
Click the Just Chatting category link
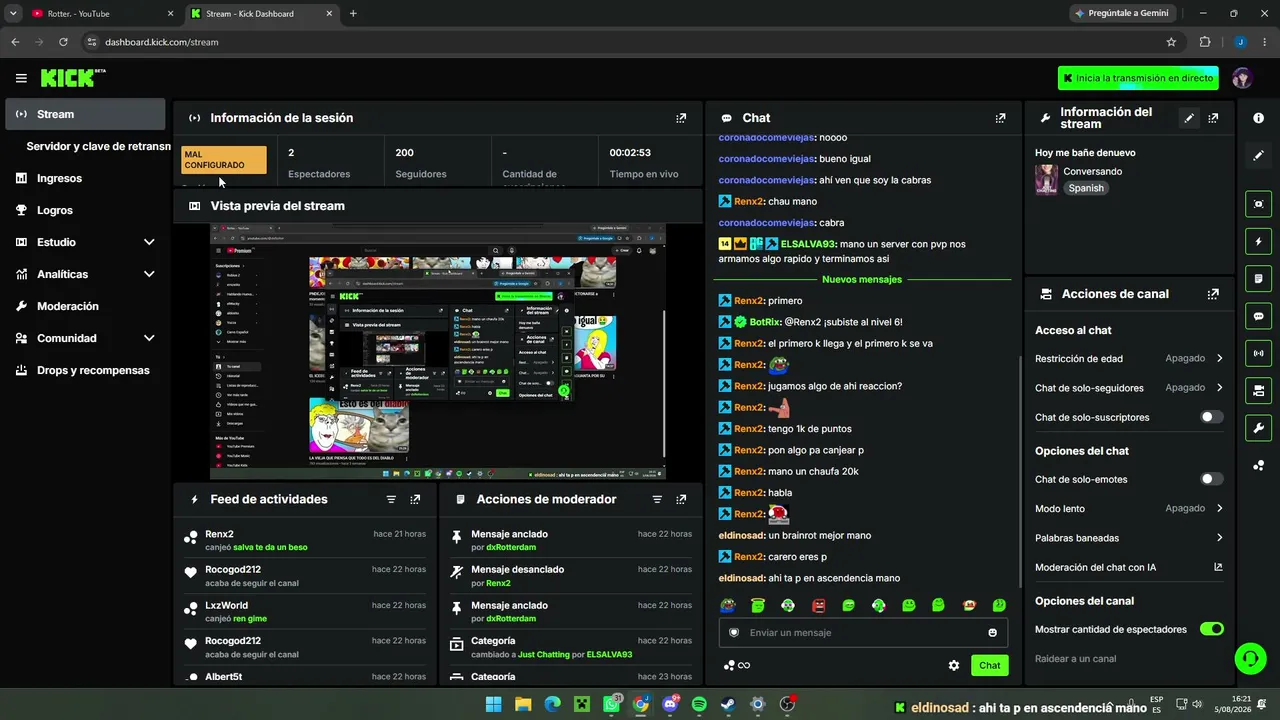click(x=543, y=655)
